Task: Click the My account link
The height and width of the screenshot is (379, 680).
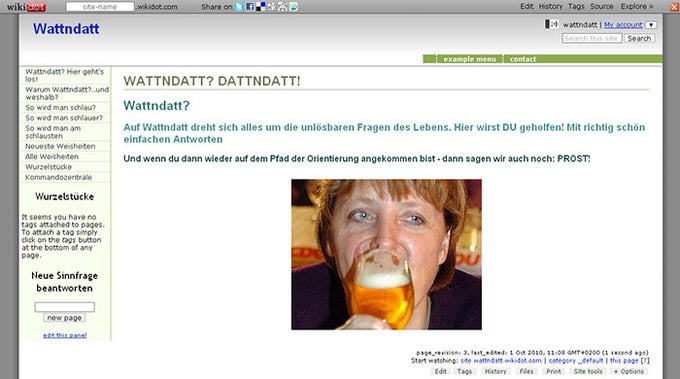Action: click(x=623, y=25)
